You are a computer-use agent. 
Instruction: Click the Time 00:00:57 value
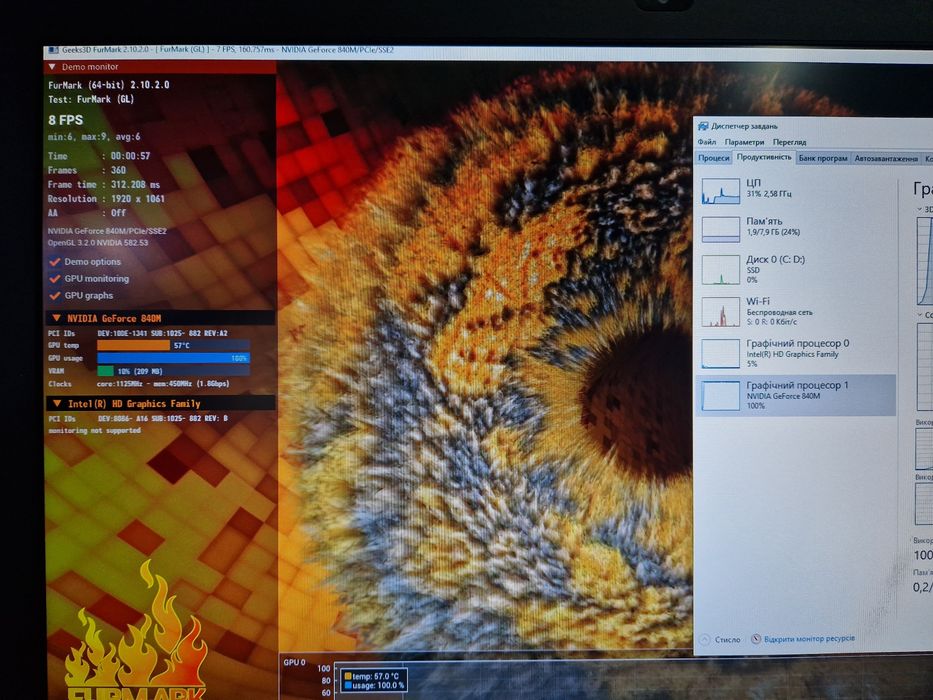pos(130,156)
